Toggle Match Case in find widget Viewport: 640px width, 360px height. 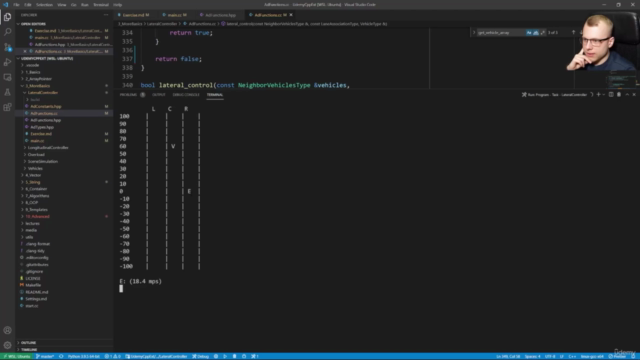[529, 32]
